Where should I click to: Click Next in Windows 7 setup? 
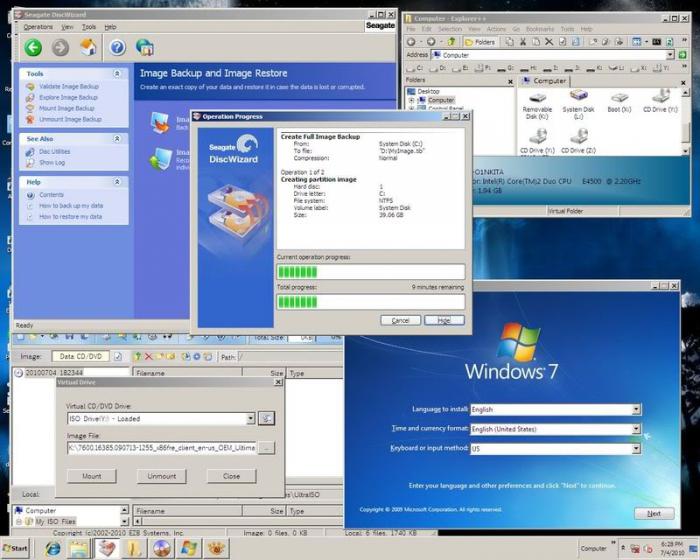[x=654, y=514]
